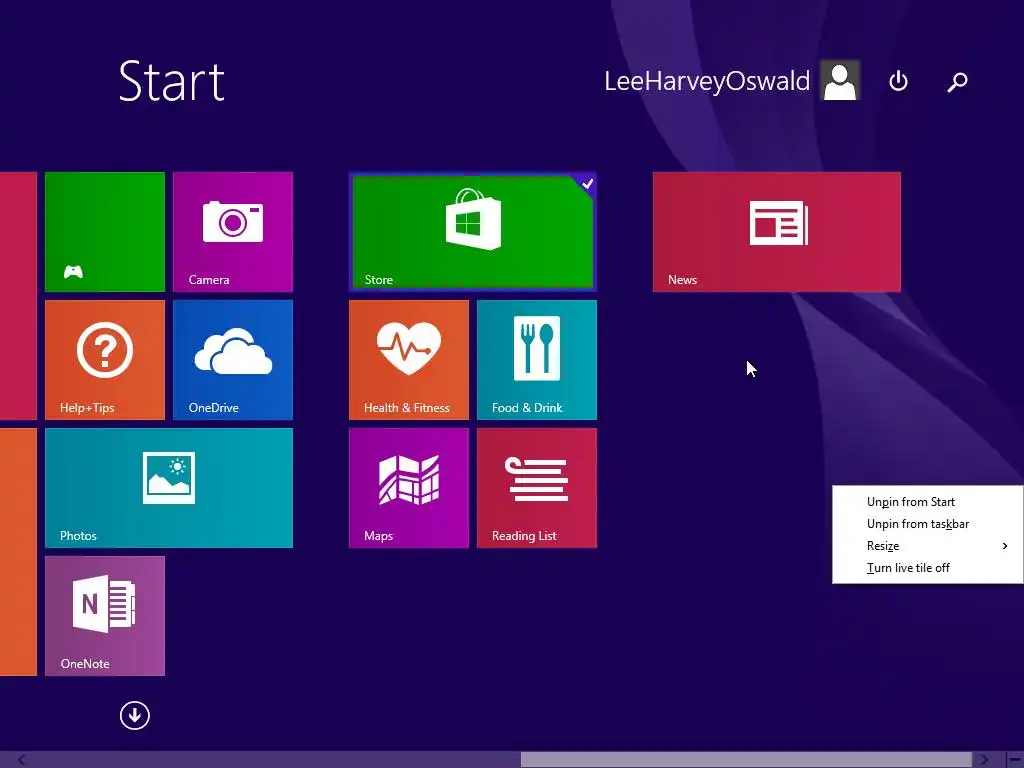Open the Help+Tips tile
The height and width of the screenshot is (768, 1024).
[x=104, y=360]
